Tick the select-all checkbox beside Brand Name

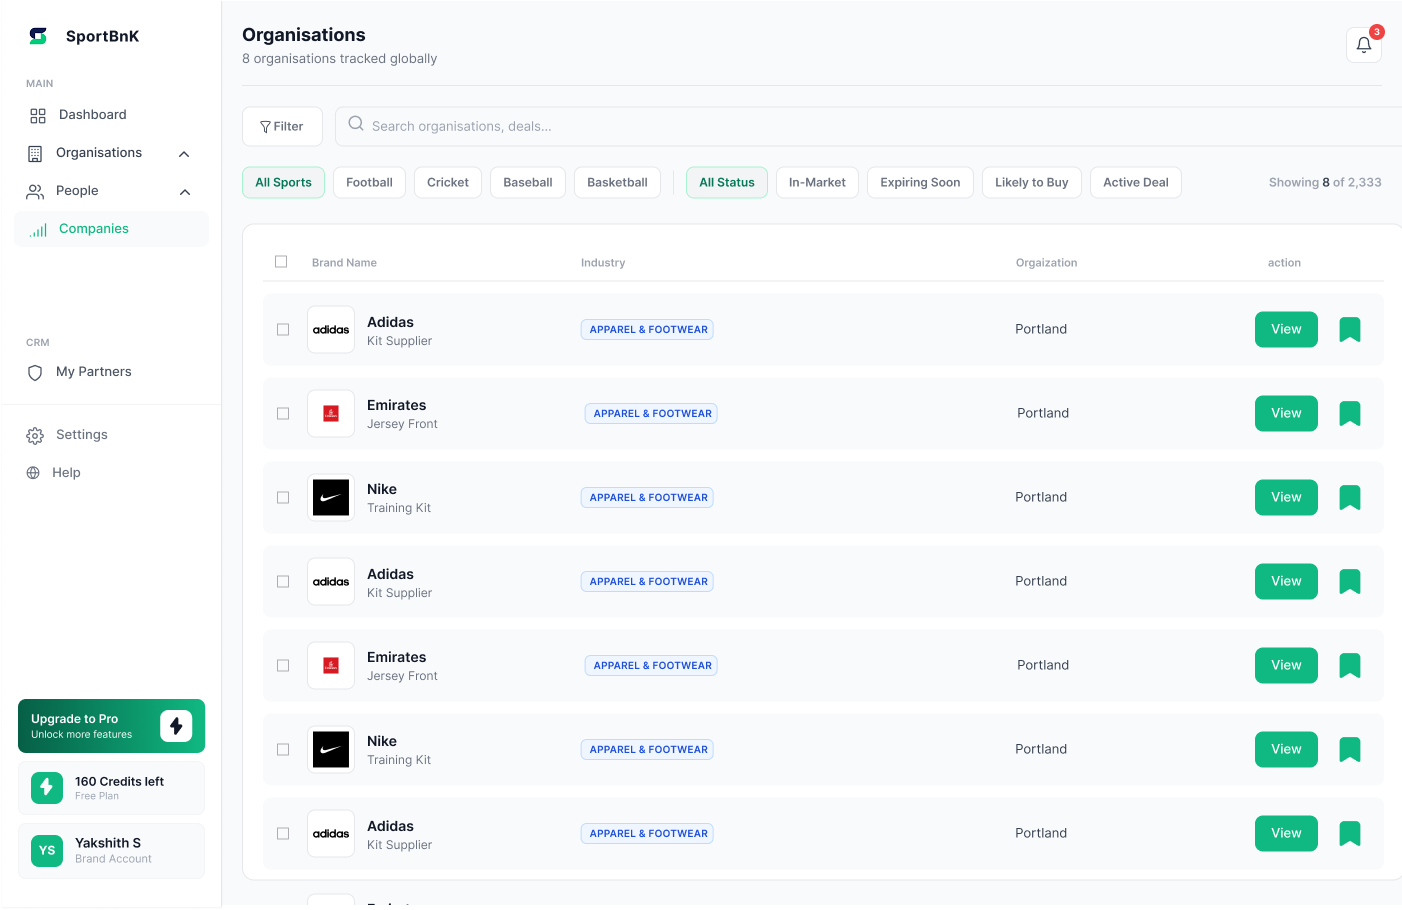(x=281, y=262)
